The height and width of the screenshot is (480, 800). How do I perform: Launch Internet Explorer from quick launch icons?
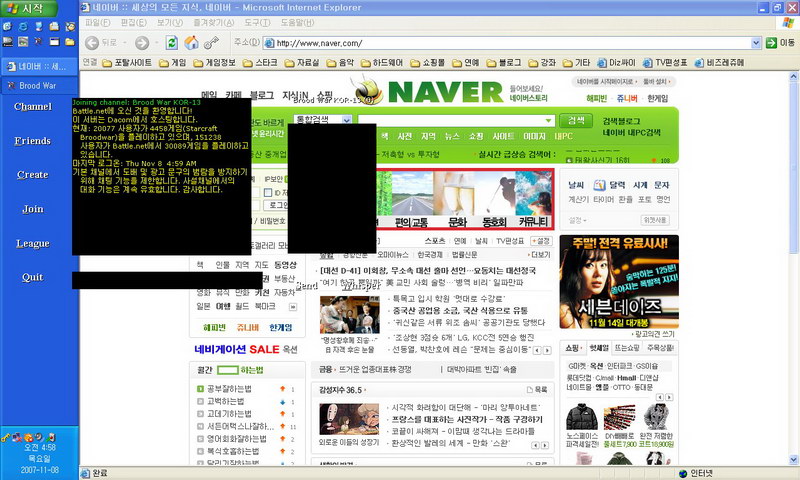23,26
